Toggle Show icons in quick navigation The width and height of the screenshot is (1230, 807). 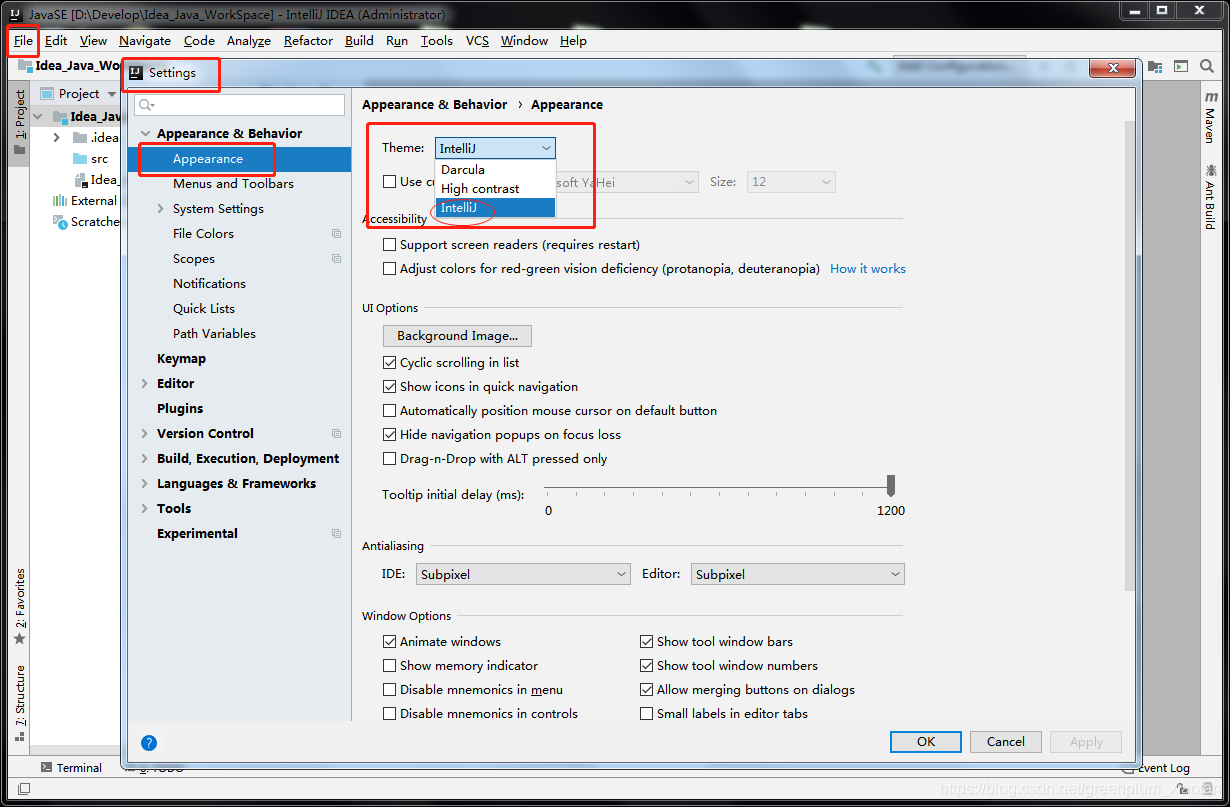tap(390, 387)
